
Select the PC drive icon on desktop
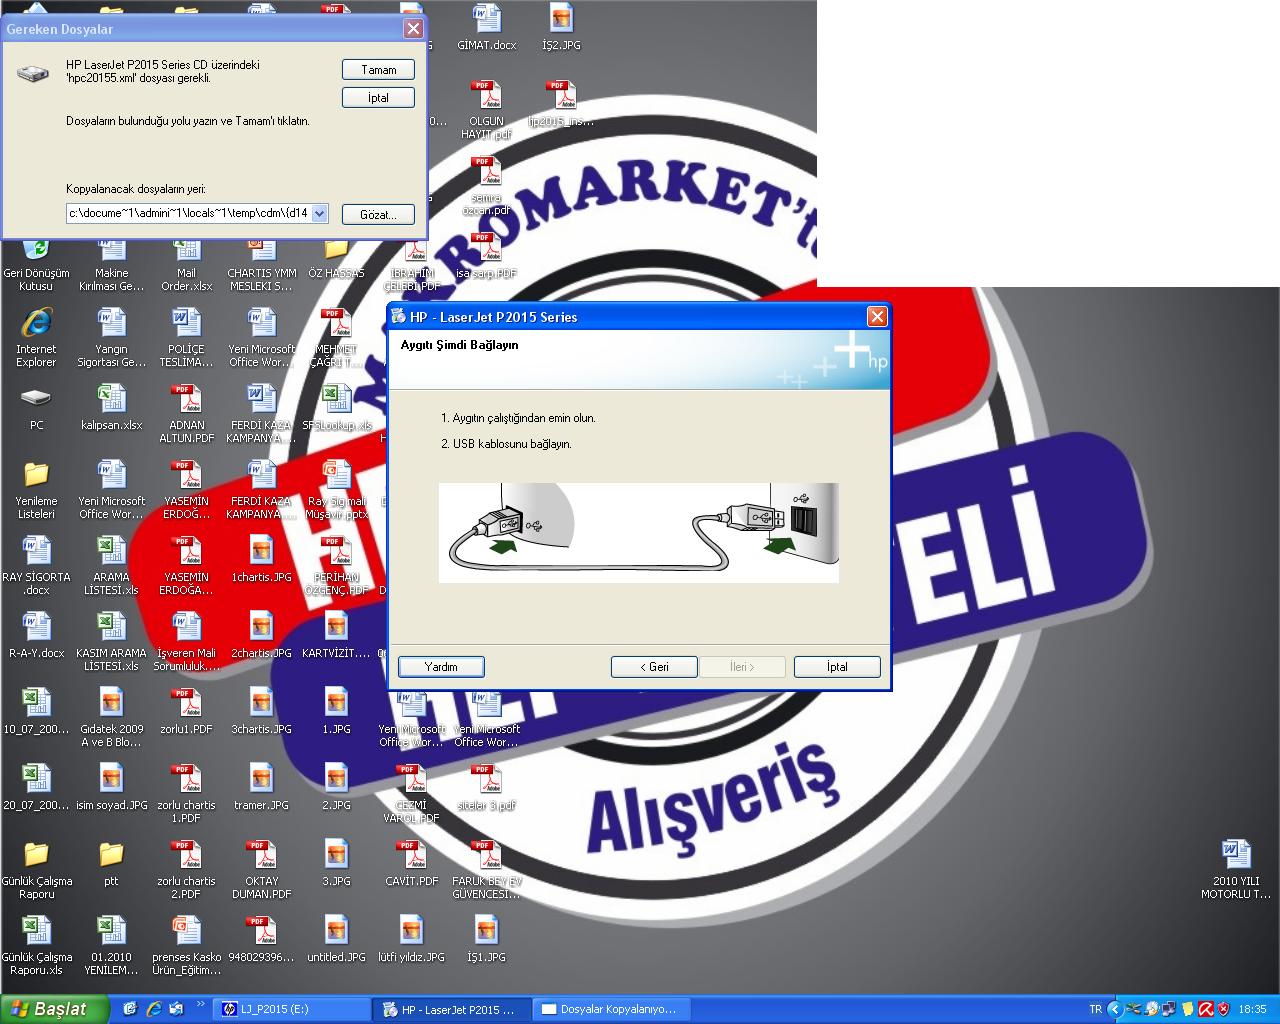tap(36, 398)
